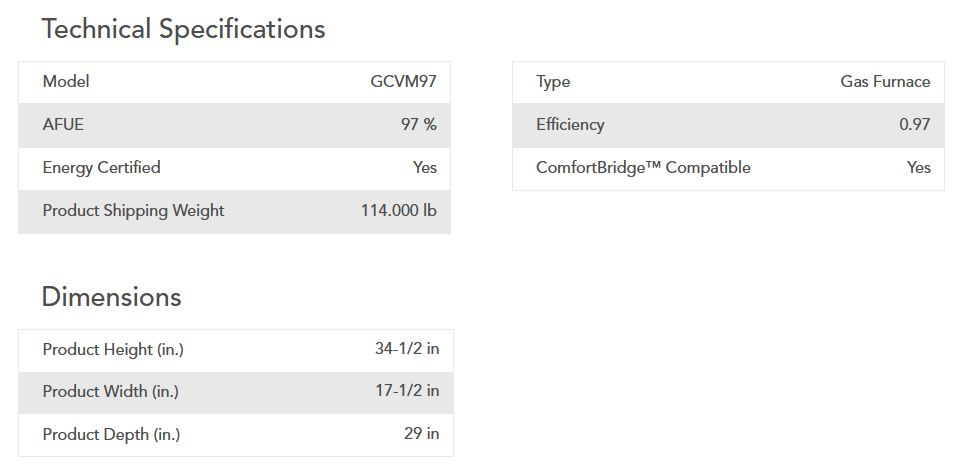Click the 29 in depth value
974x474 pixels.
(x=420, y=434)
